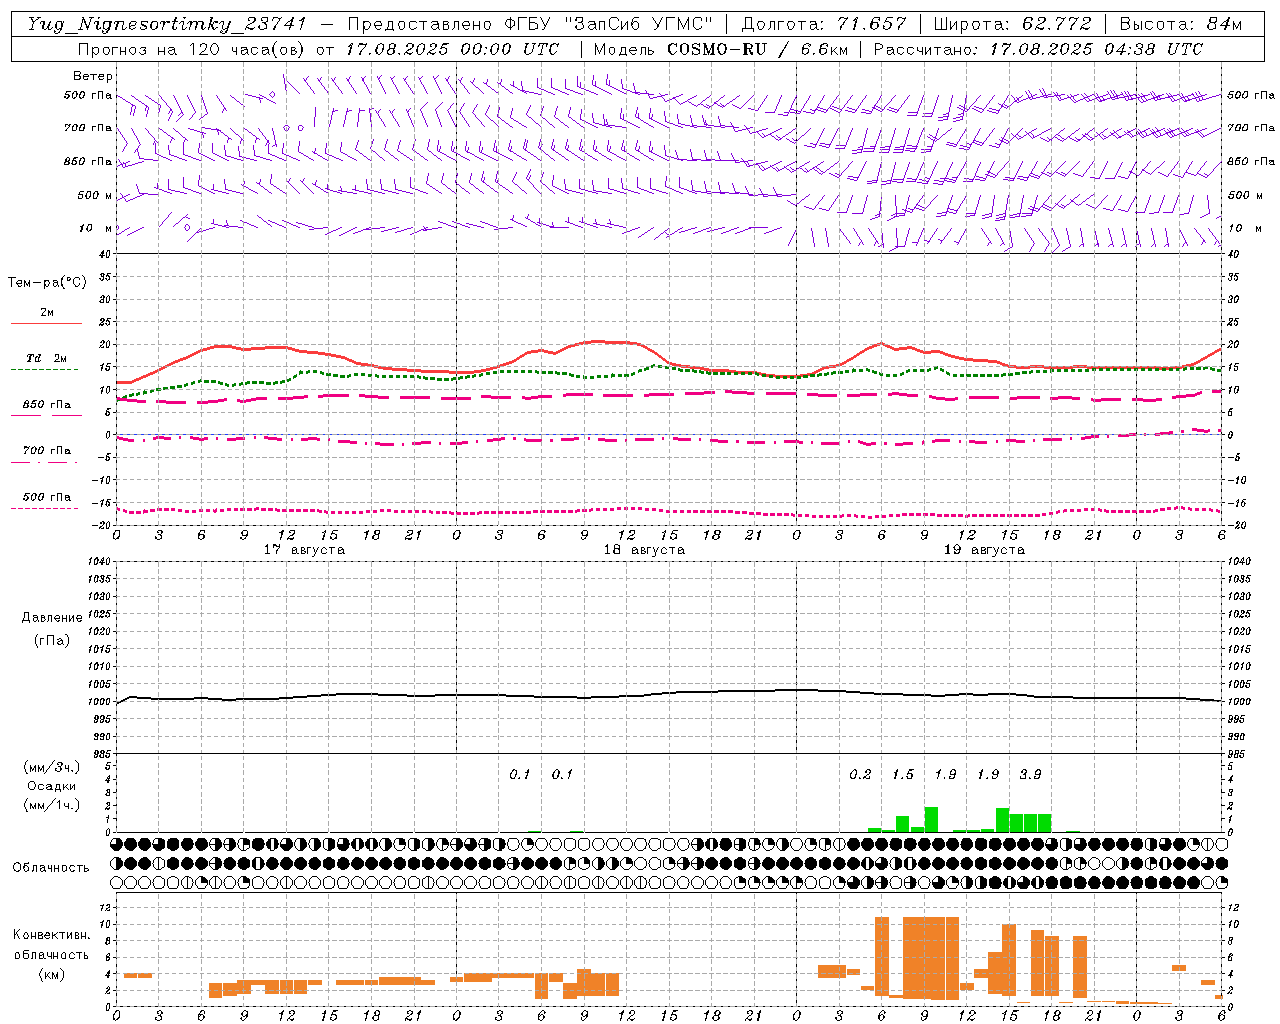This screenshot has width=1280, height=1024.
Task: Click the "3.9" precipitation amount value
Action: tap(1030, 775)
